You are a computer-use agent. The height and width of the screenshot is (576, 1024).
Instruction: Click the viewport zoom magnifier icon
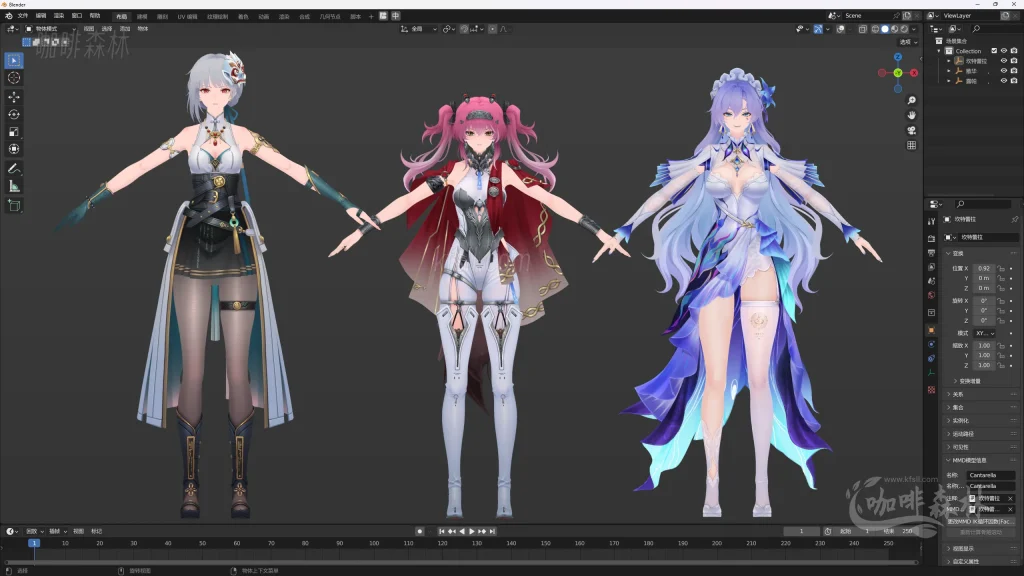912,101
